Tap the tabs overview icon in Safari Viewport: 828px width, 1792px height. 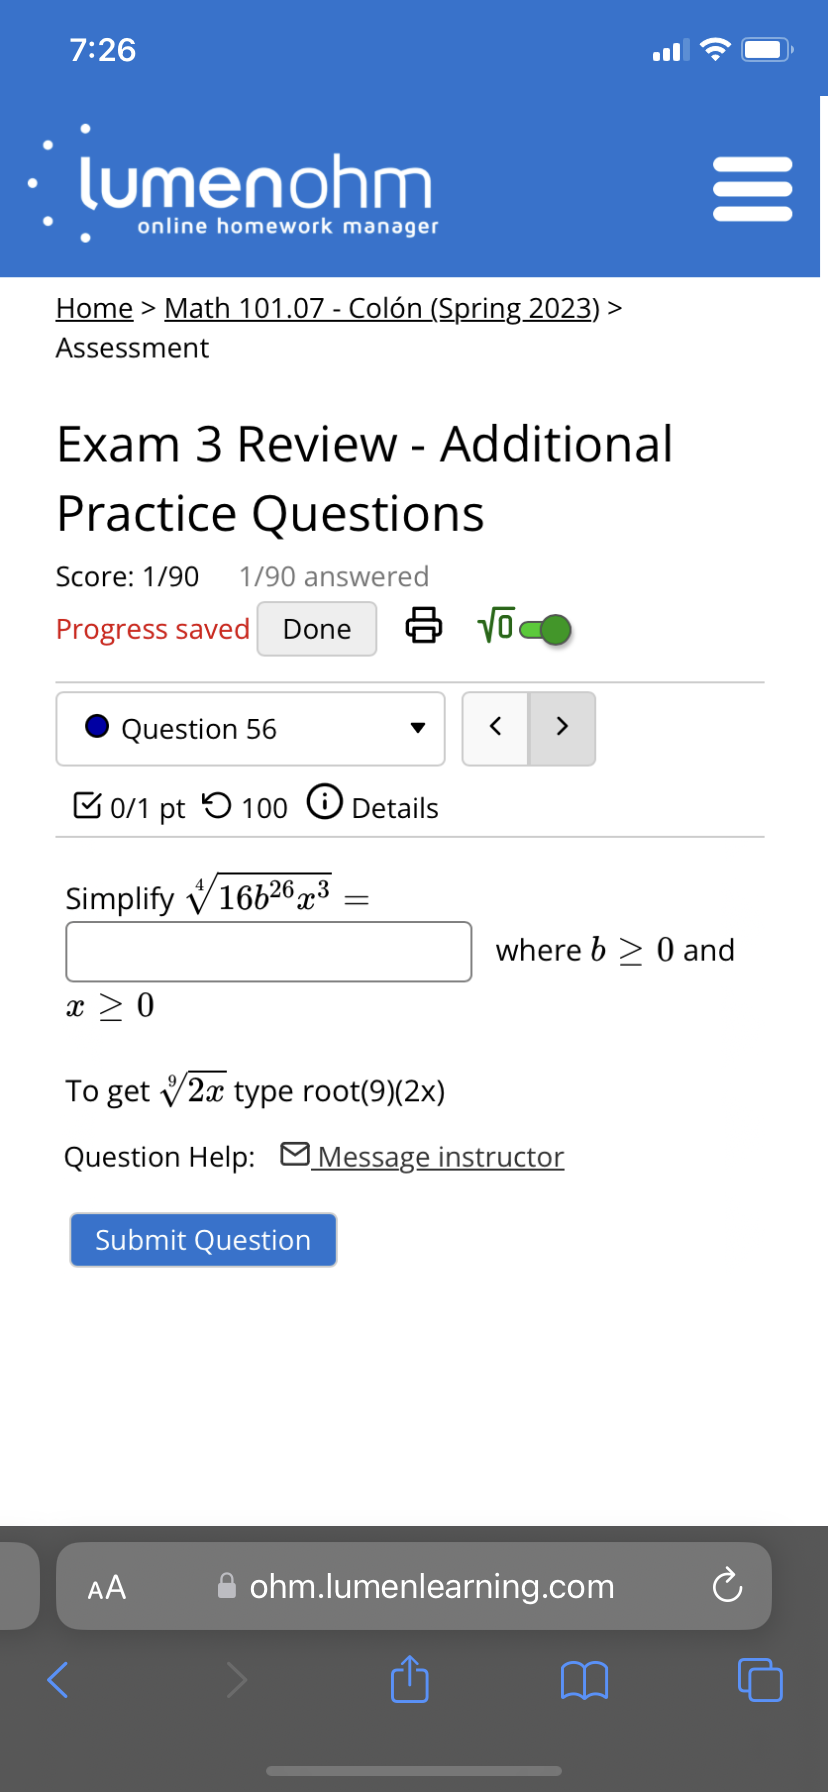coord(760,1680)
